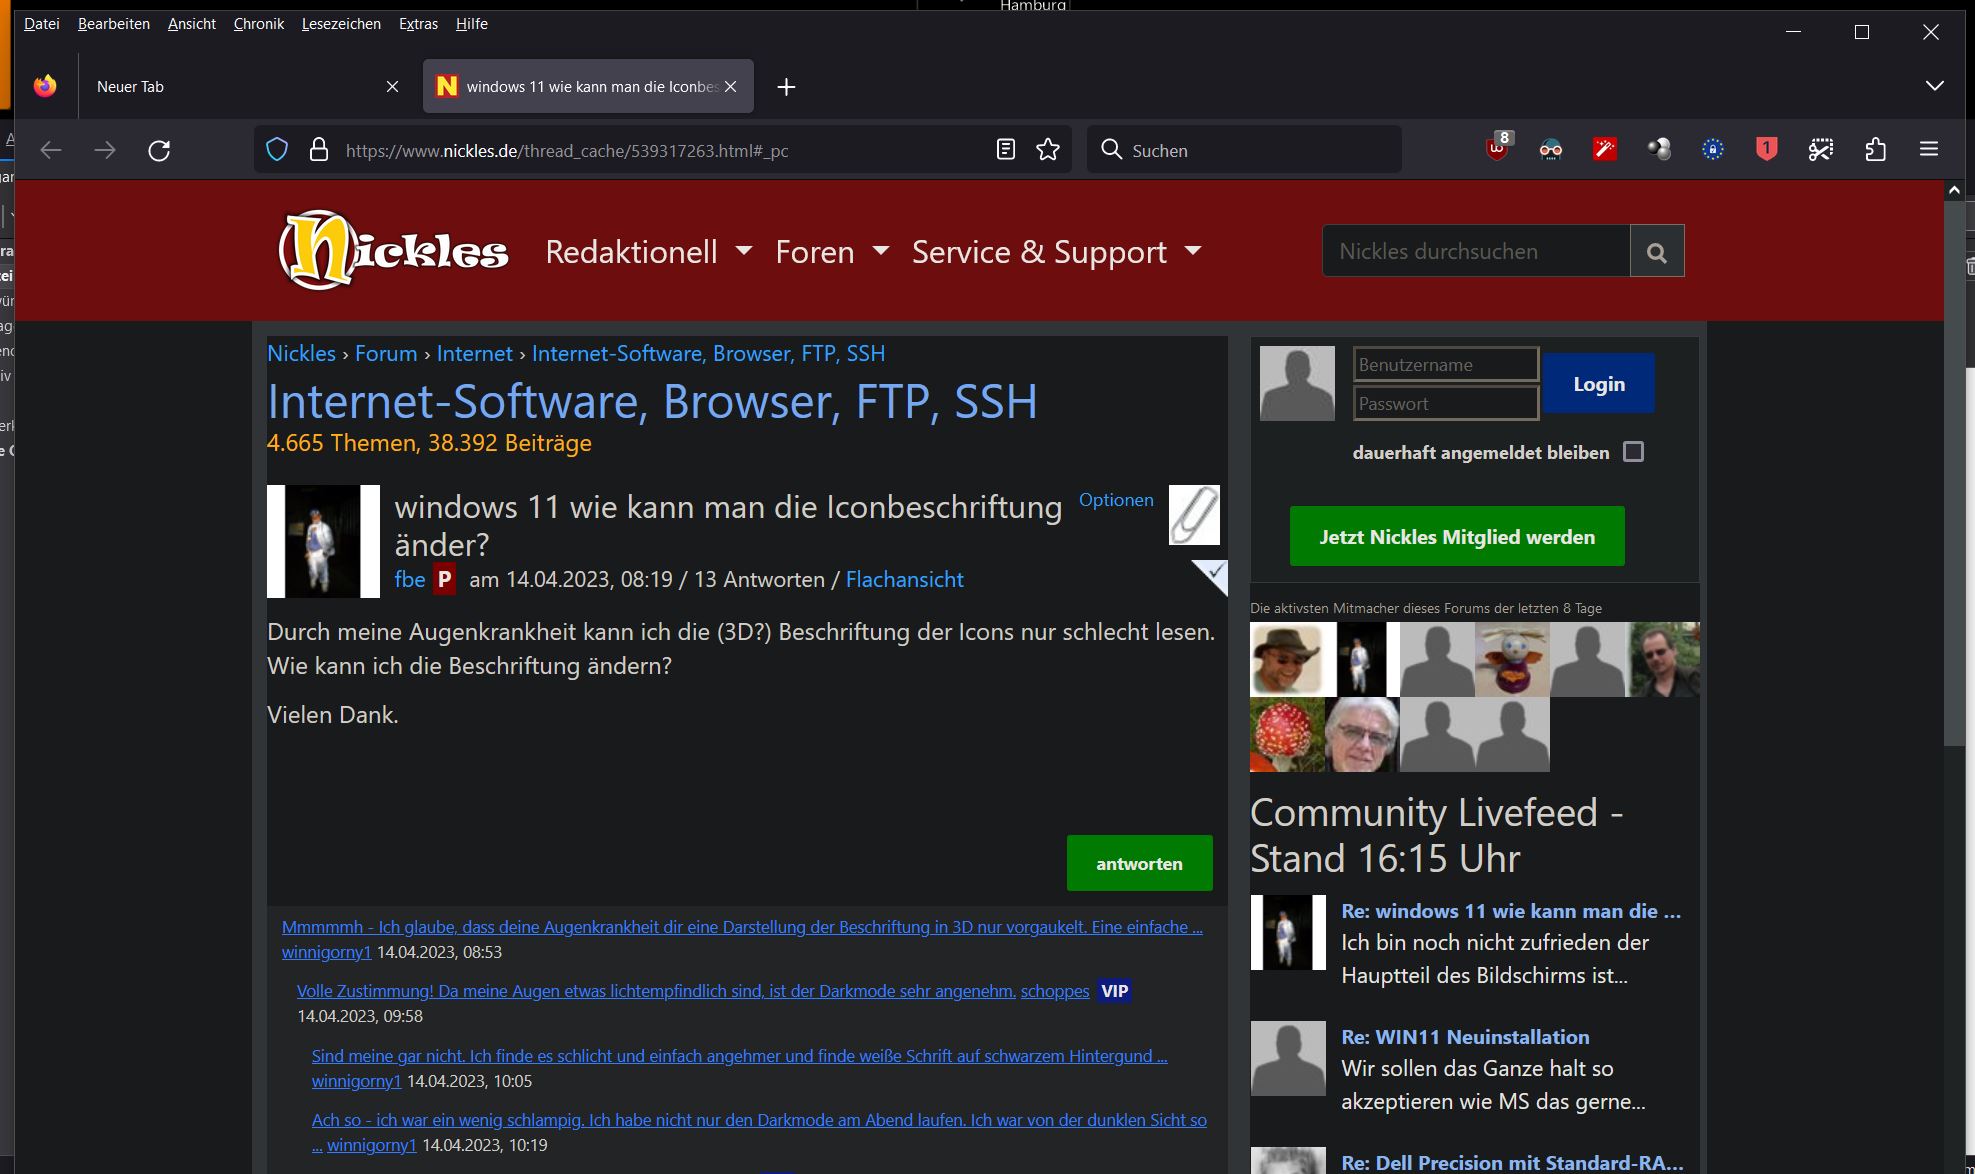Click into the Passwort field
The width and height of the screenshot is (1975, 1174).
pos(1445,403)
